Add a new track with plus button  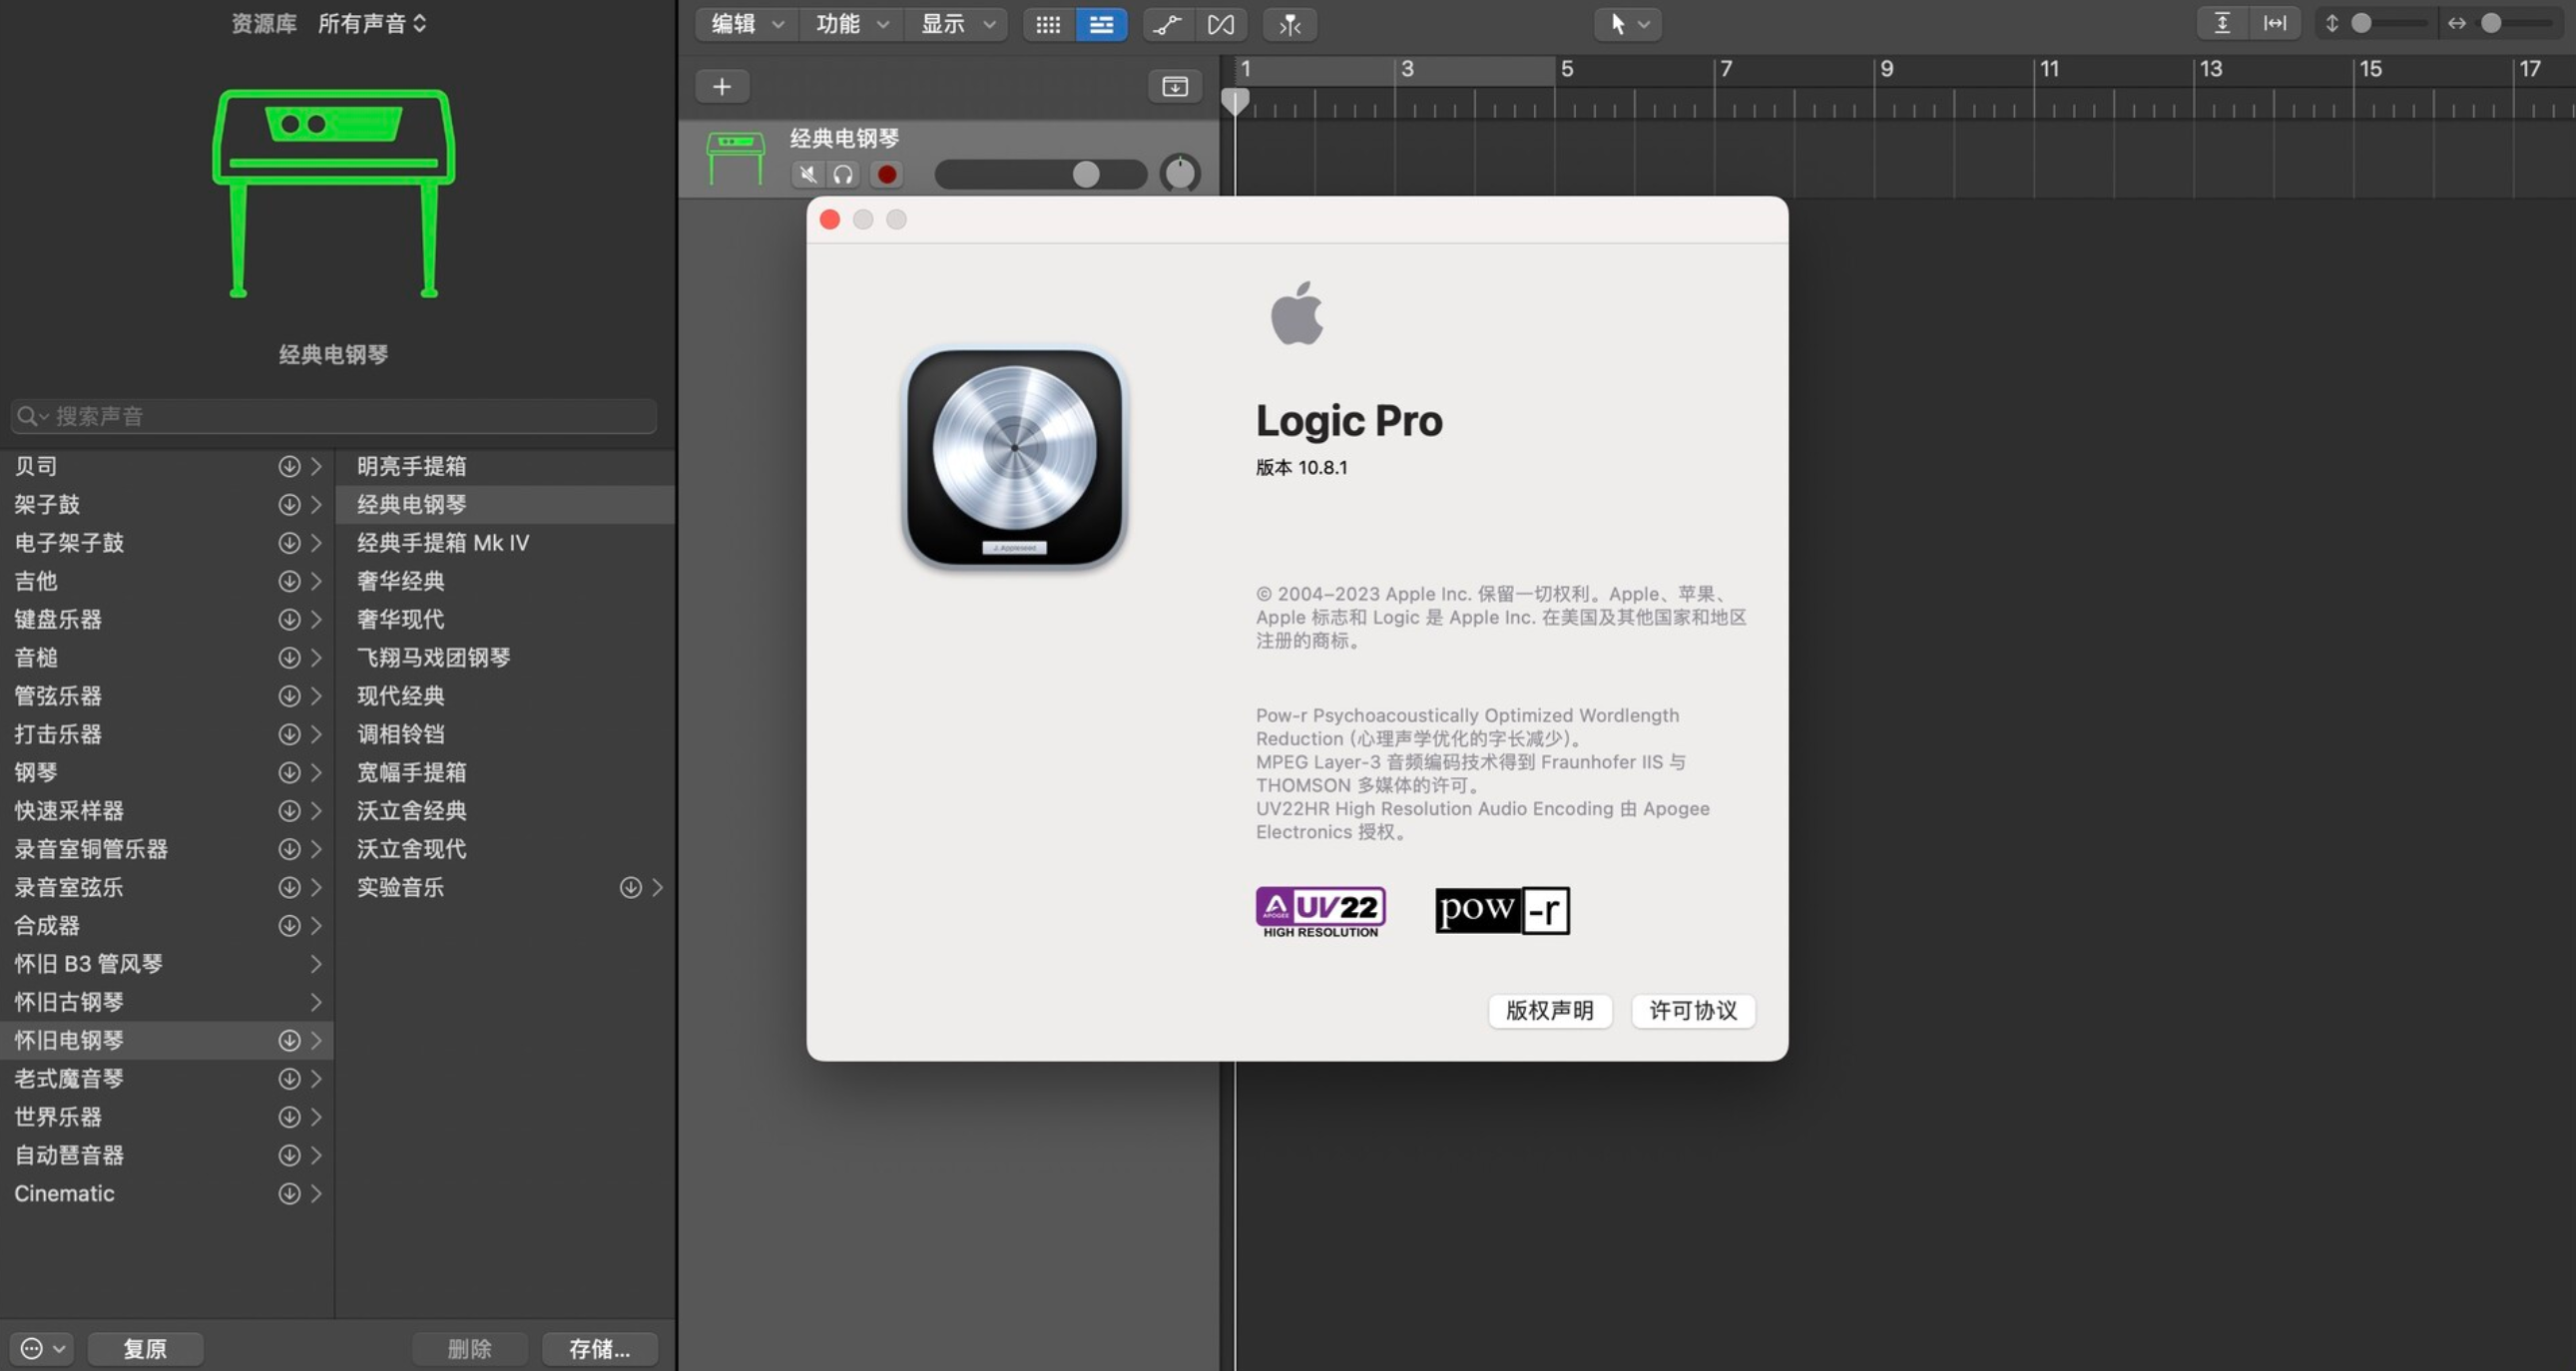coord(722,87)
